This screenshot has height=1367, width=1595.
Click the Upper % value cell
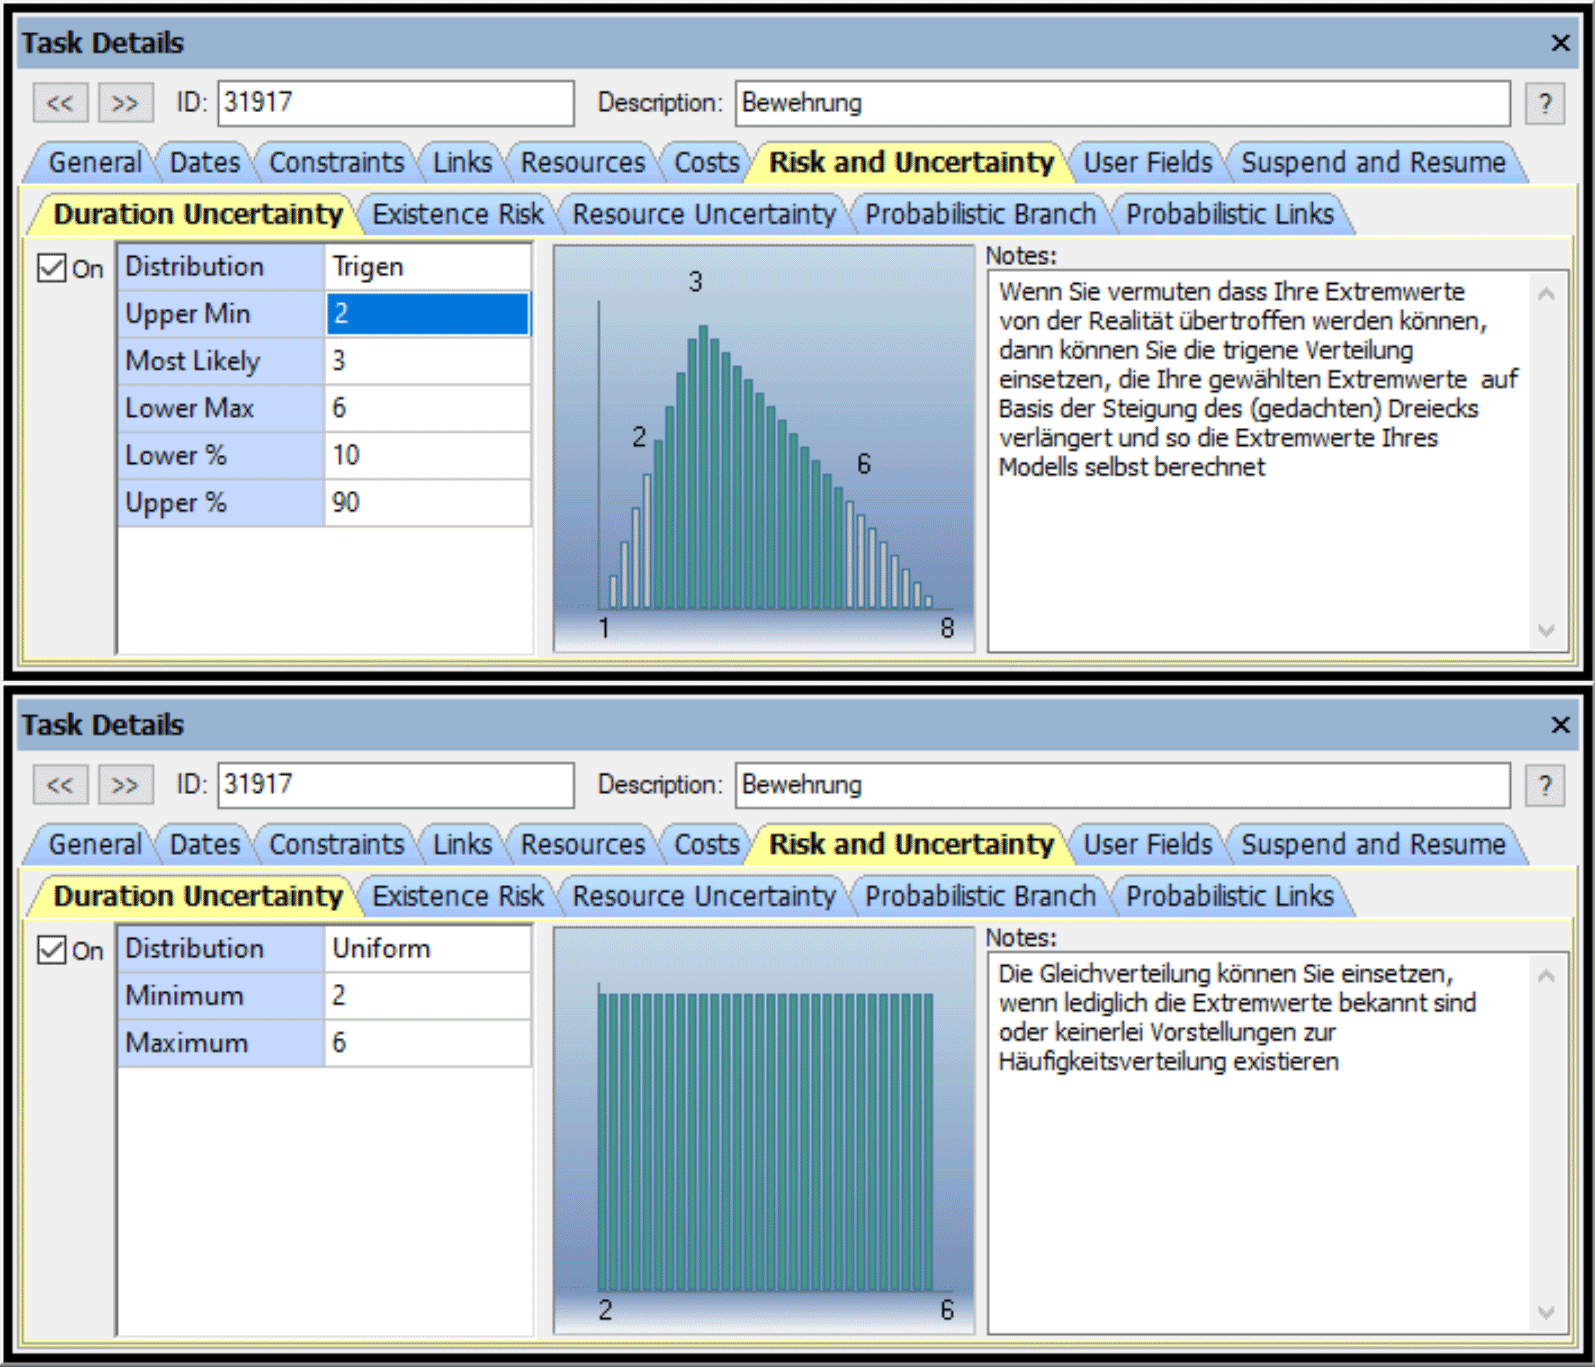coord(426,503)
